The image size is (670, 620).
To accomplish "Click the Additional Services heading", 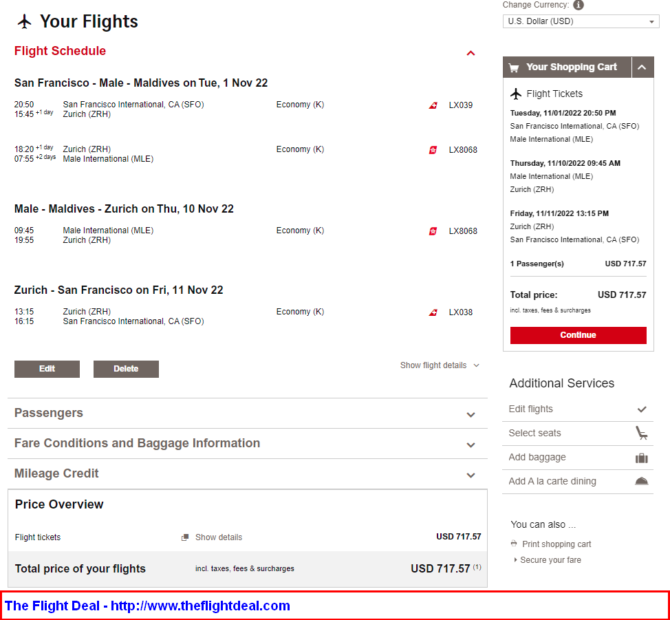I will pyautogui.click(x=561, y=383).
